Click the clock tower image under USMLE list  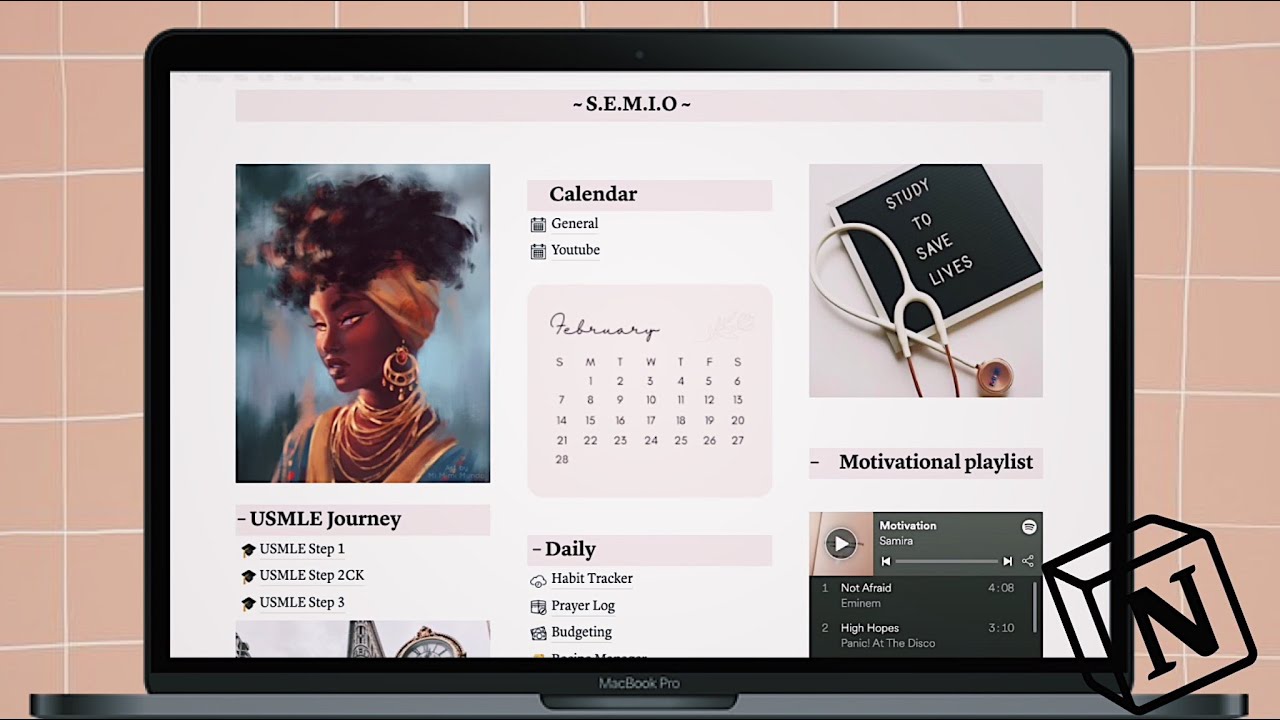pos(363,639)
